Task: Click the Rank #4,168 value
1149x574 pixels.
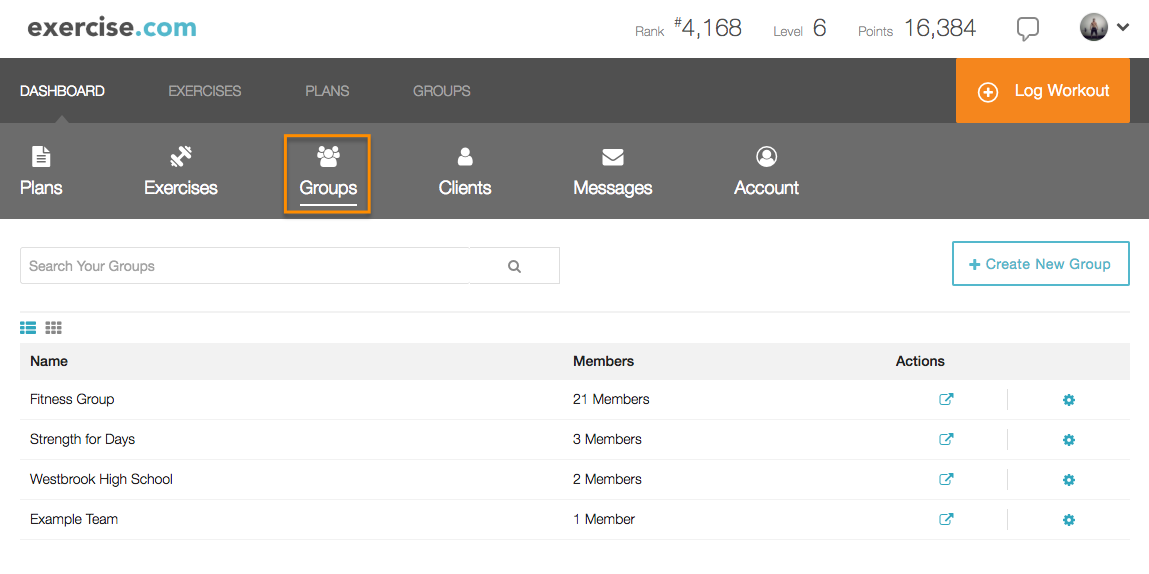Action: coord(708,29)
